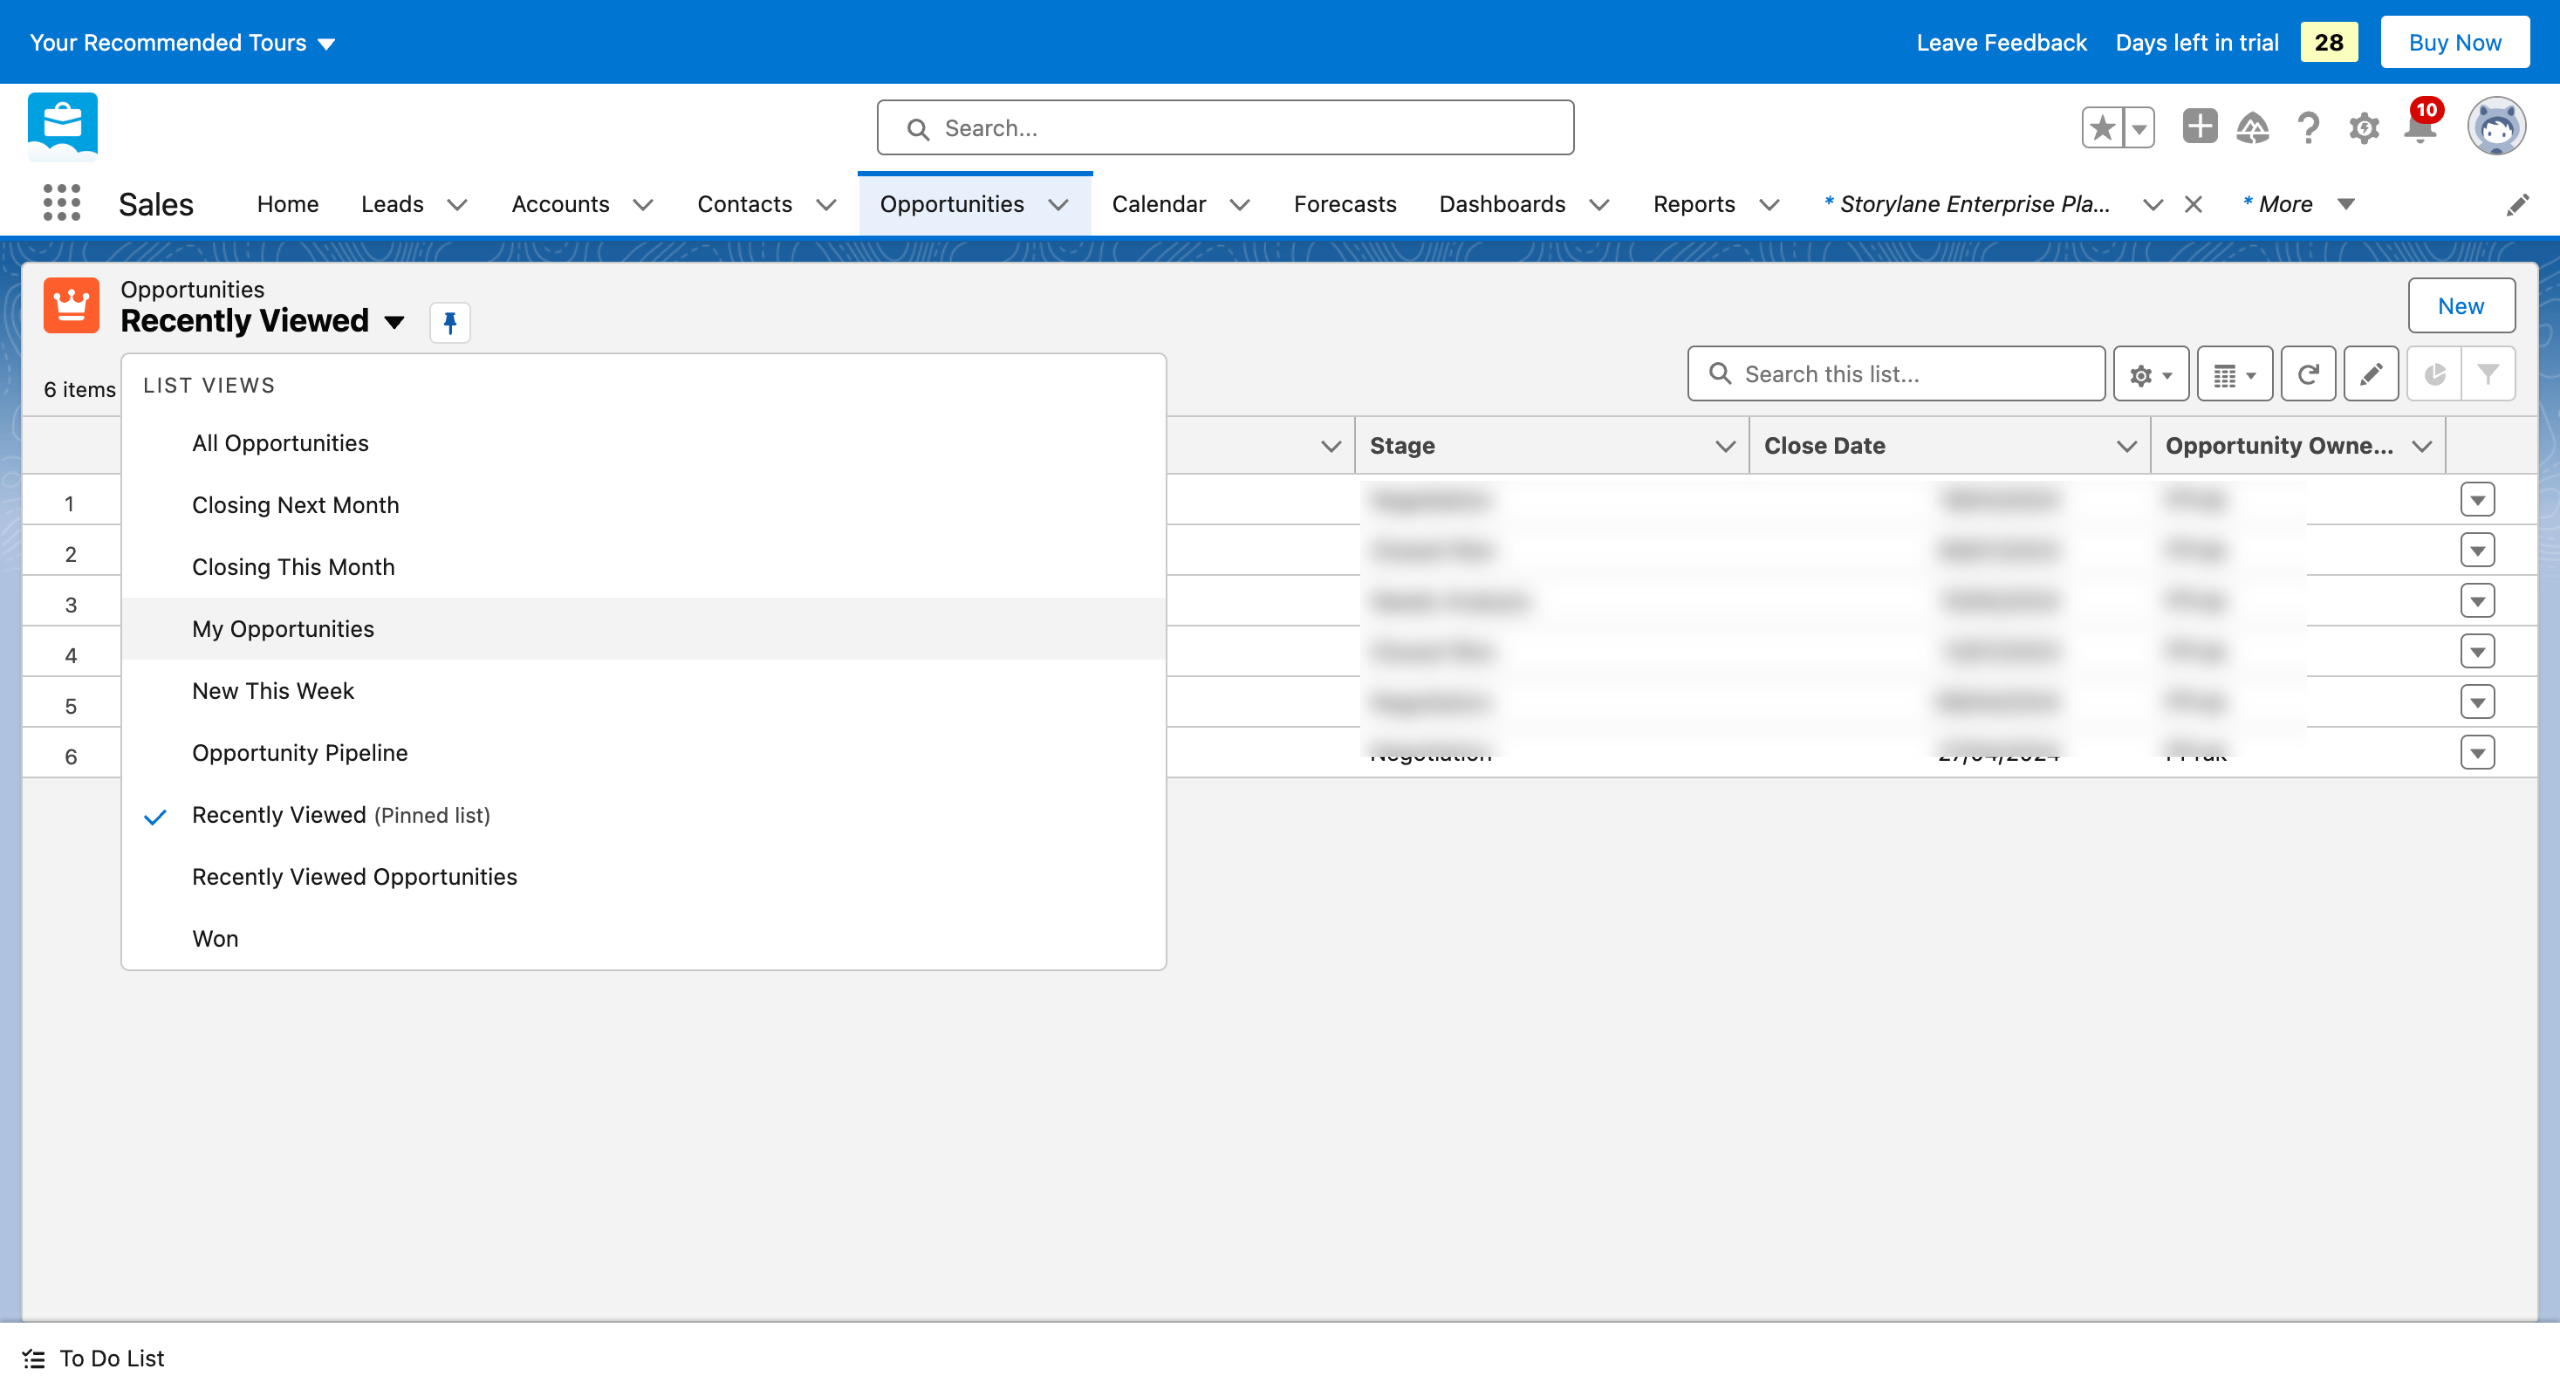
Task: Click the New opportunity button
Action: point(2460,306)
